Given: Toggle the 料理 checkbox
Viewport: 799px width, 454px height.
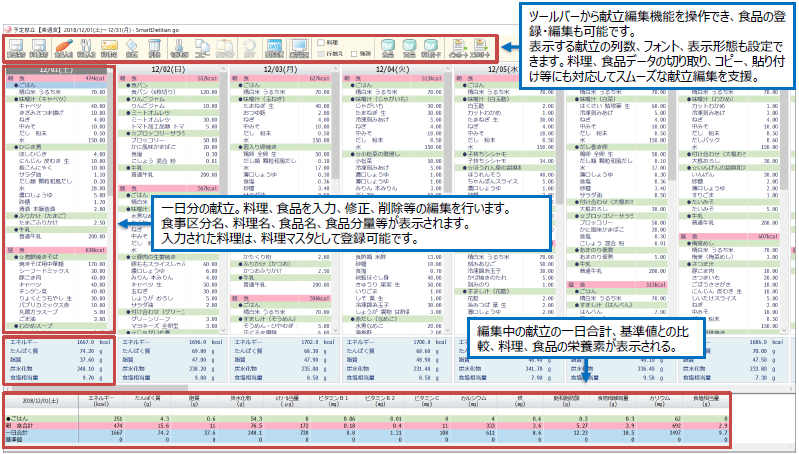Looking at the screenshot, I should click(x=321, y=42).
